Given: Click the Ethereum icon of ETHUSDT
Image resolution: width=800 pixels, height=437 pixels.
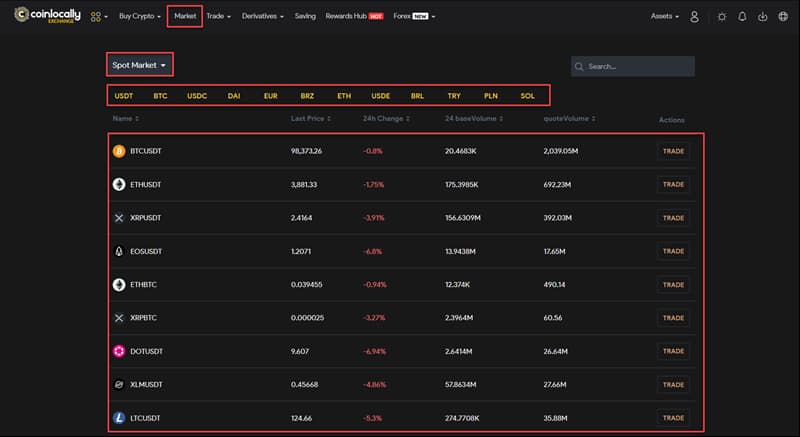Looking at the screenshot, I should [119, 184].
